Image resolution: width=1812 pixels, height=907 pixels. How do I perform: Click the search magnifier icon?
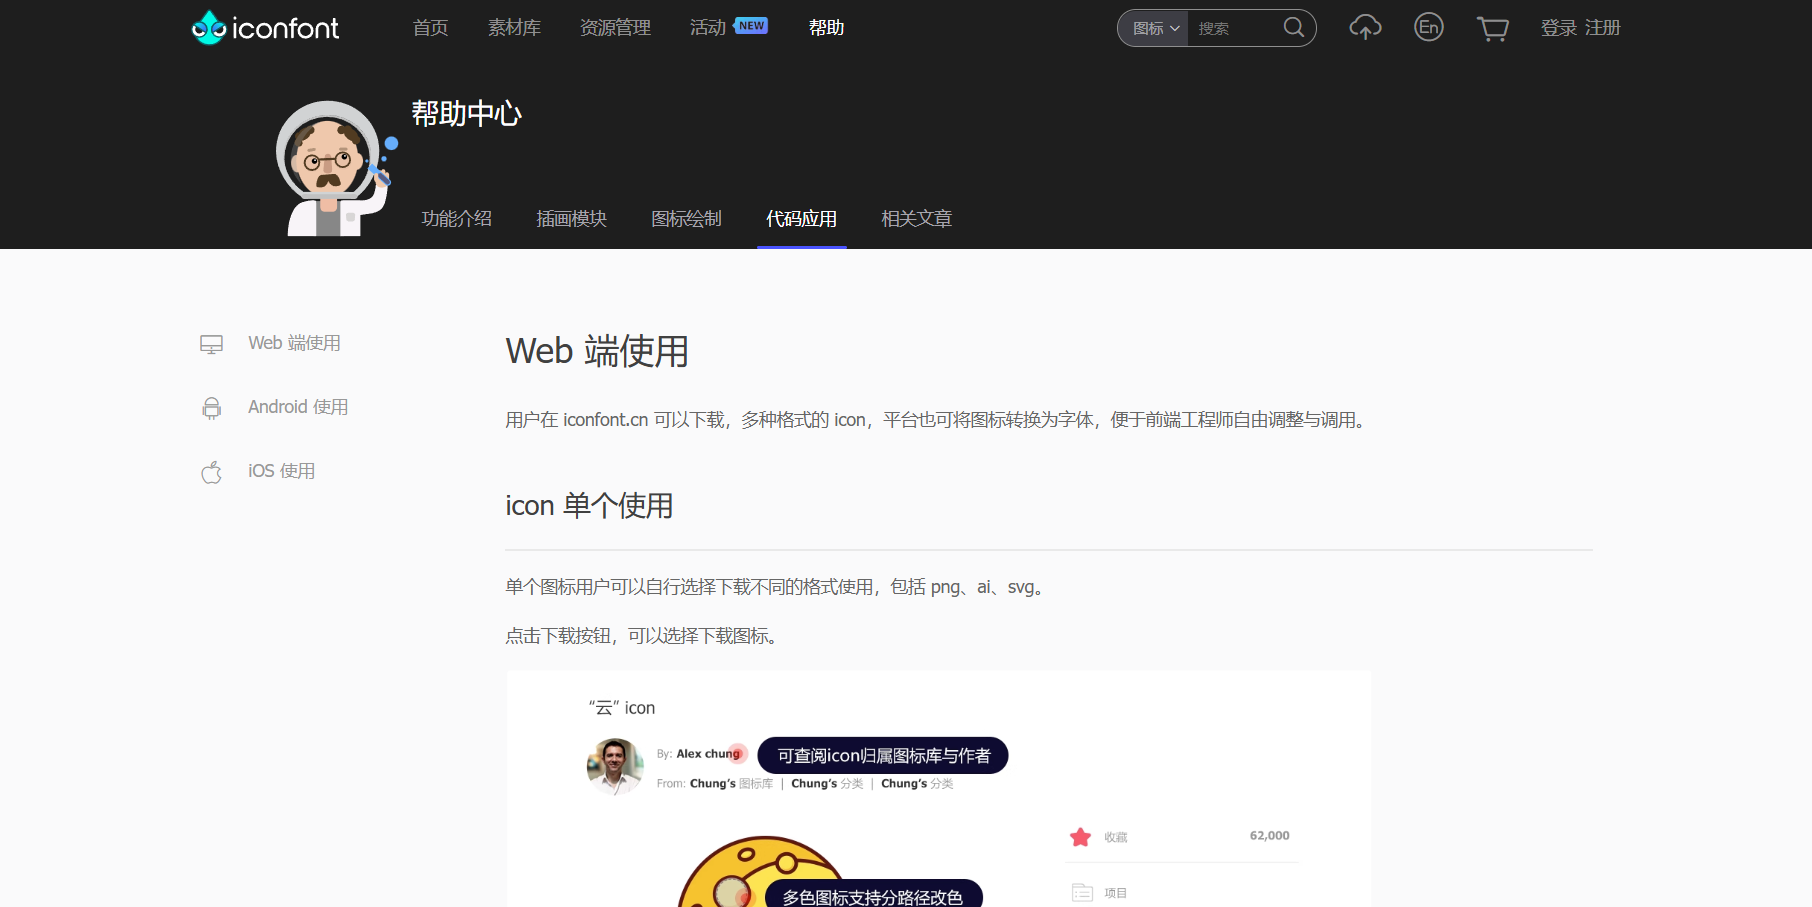1294,27
